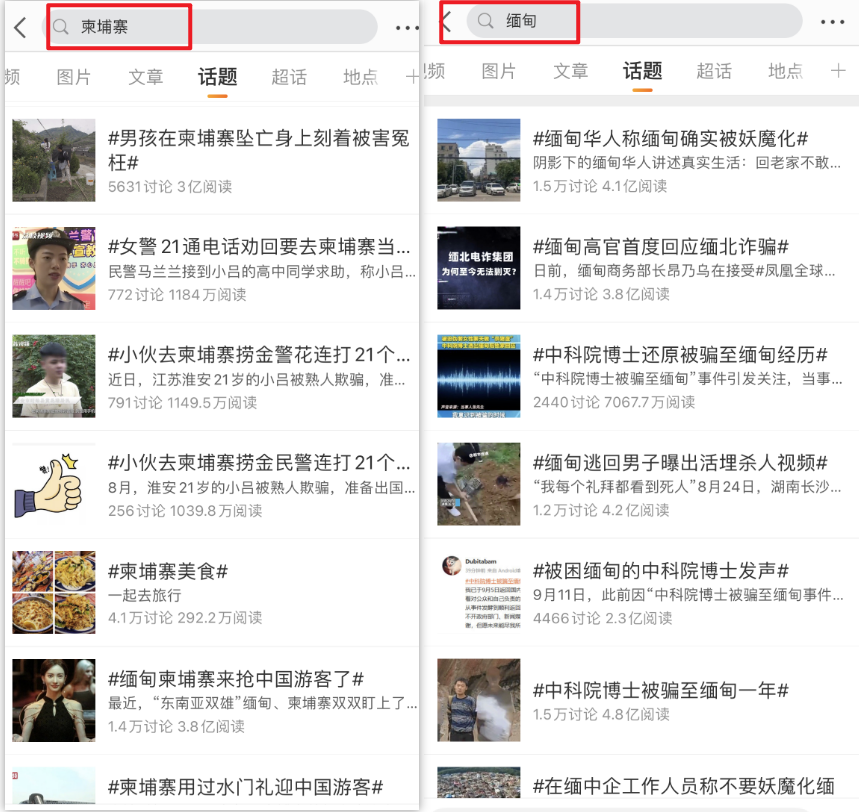Open more options in 缅甸 screen

point(832,22)
